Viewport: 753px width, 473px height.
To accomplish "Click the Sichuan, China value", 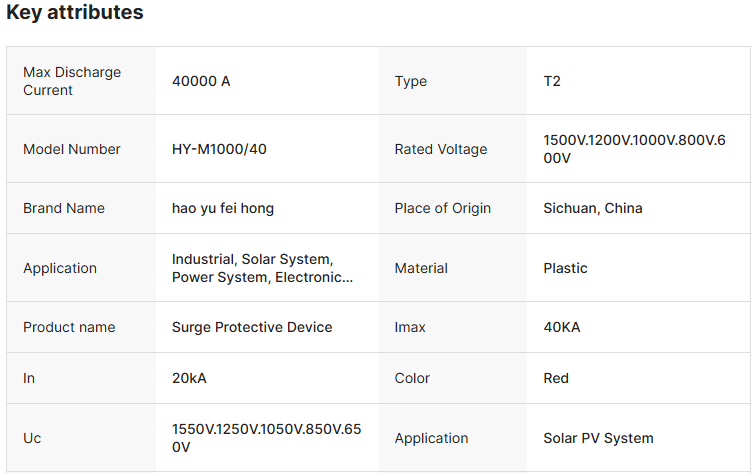I will (593, 208).
